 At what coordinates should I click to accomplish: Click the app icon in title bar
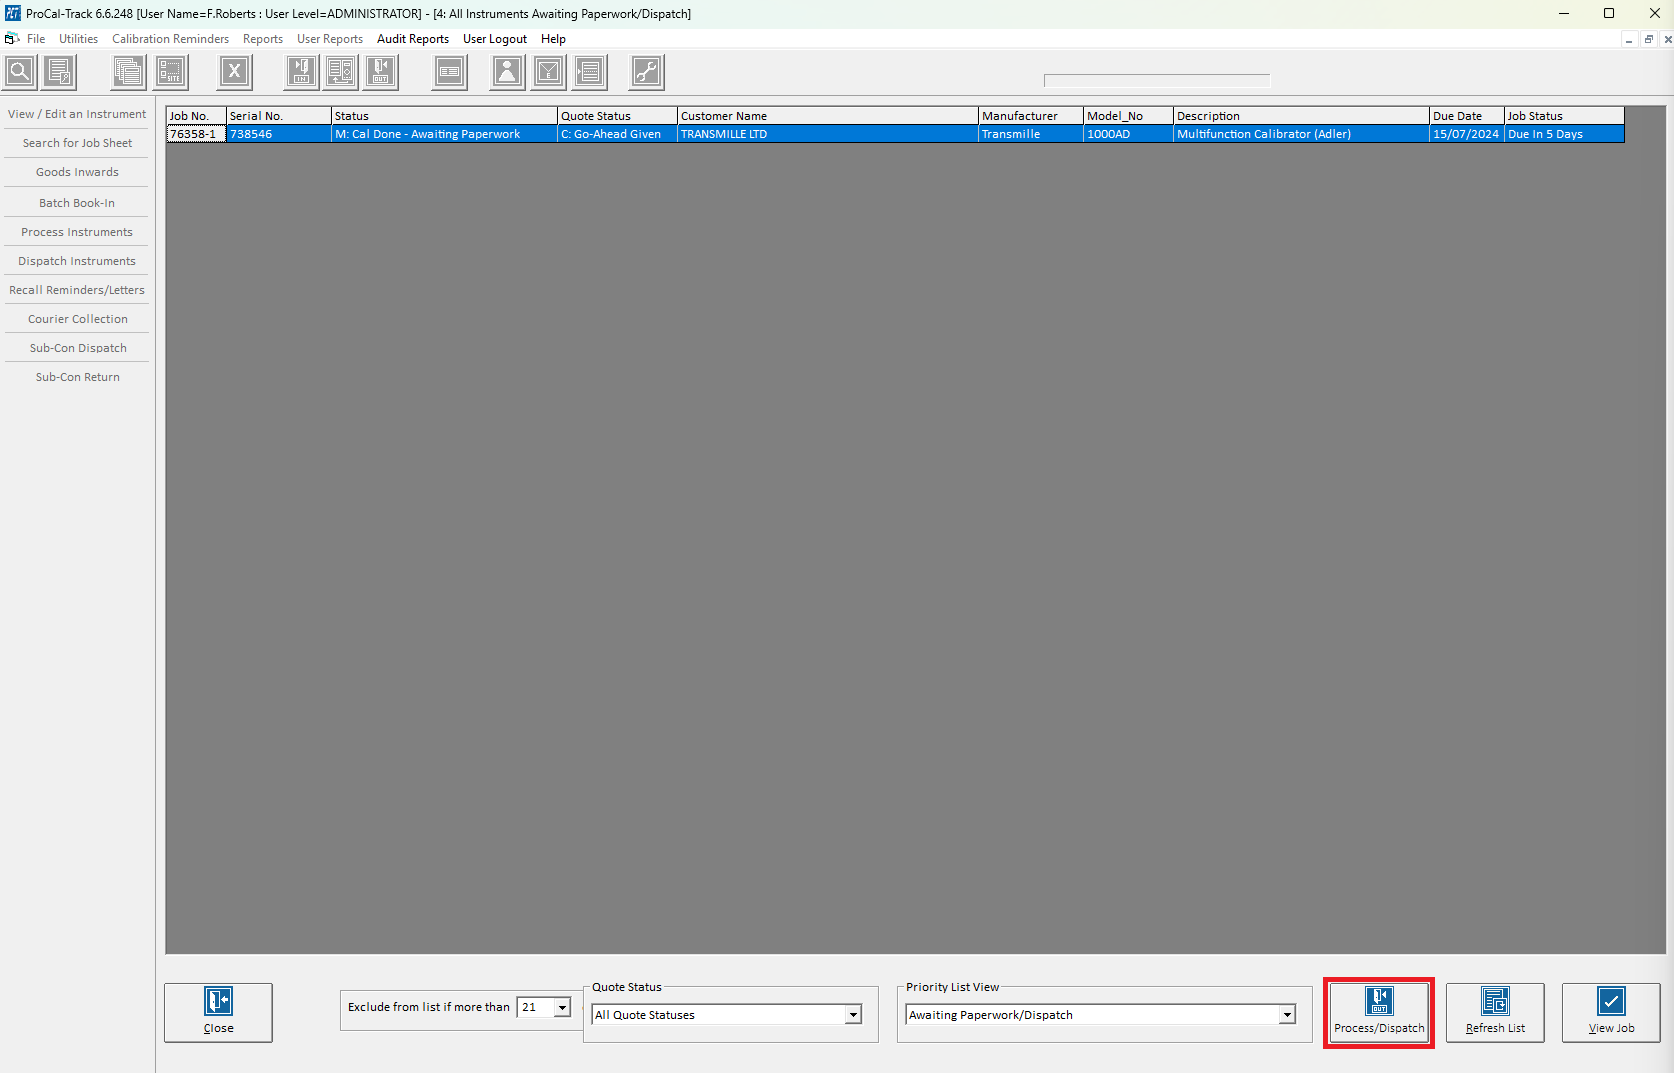click(12, 13)
